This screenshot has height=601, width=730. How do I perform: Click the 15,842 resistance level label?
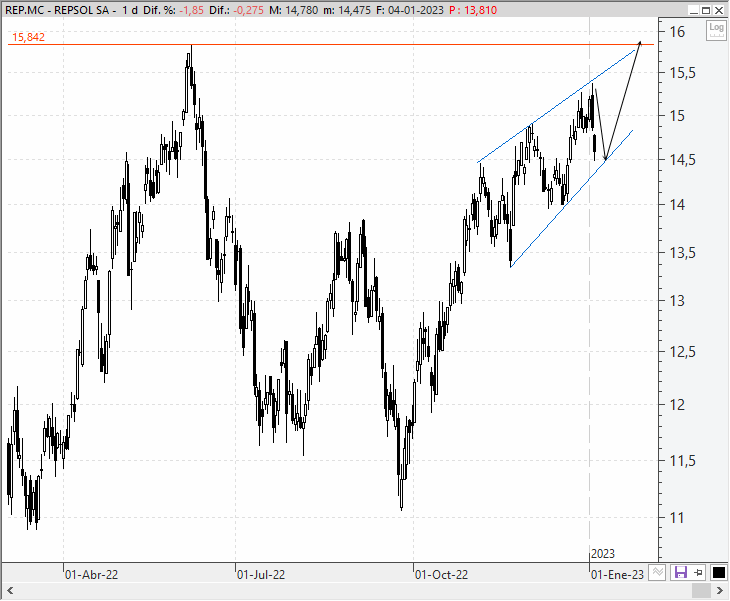[x=28, y=37]
